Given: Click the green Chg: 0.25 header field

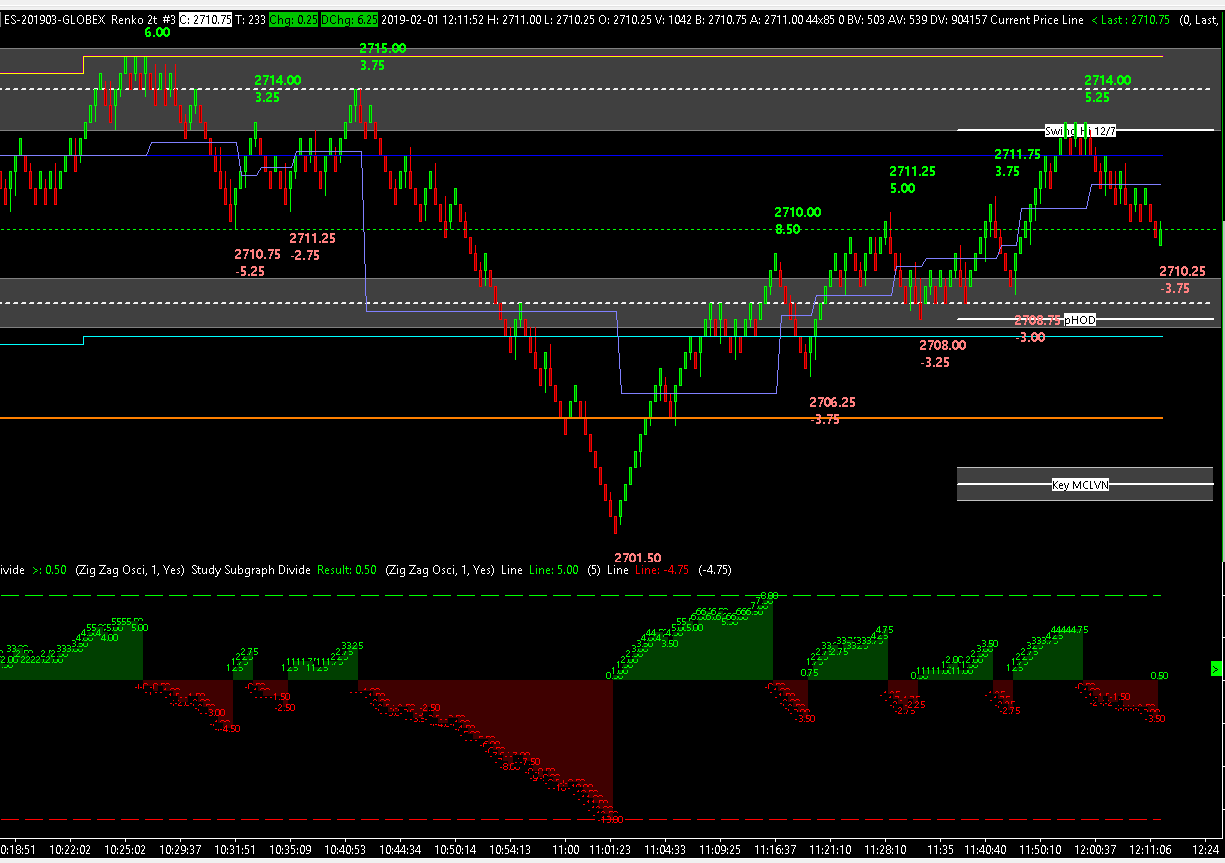Looking at the screenshot, I should click(x=293, y=20).
